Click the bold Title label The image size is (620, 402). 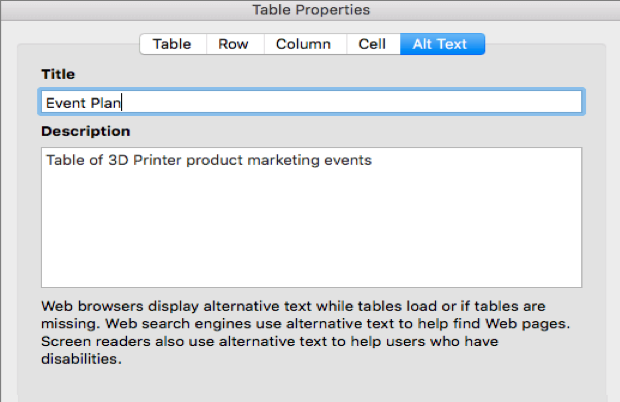(x=58, y=74)
